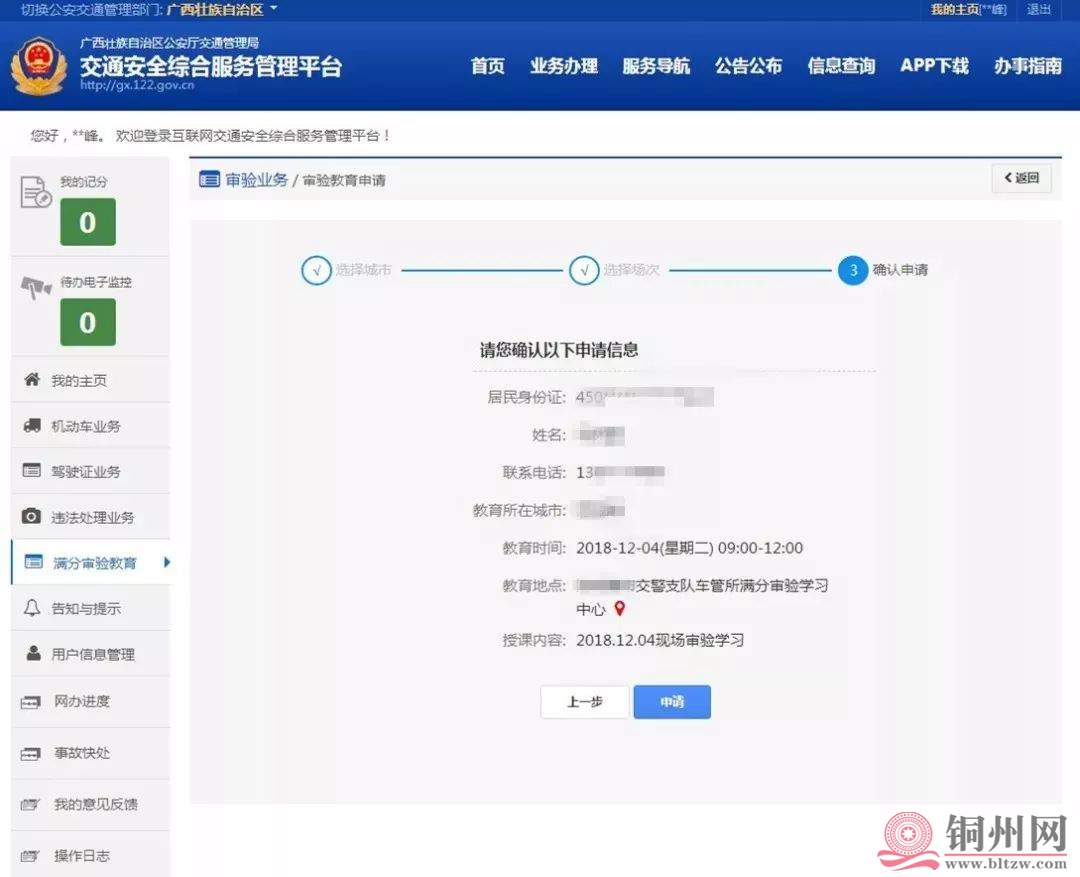This screenshot has height=877, width=1080.
Task: Click the icon beside 网办进度
Action: point(30,702)
